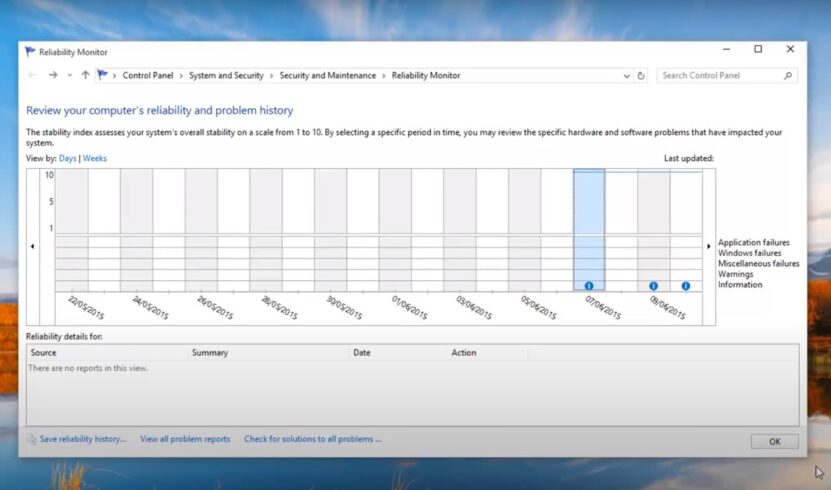
Task: Click the Warnings legend label
Action: [x=736, y=274]
